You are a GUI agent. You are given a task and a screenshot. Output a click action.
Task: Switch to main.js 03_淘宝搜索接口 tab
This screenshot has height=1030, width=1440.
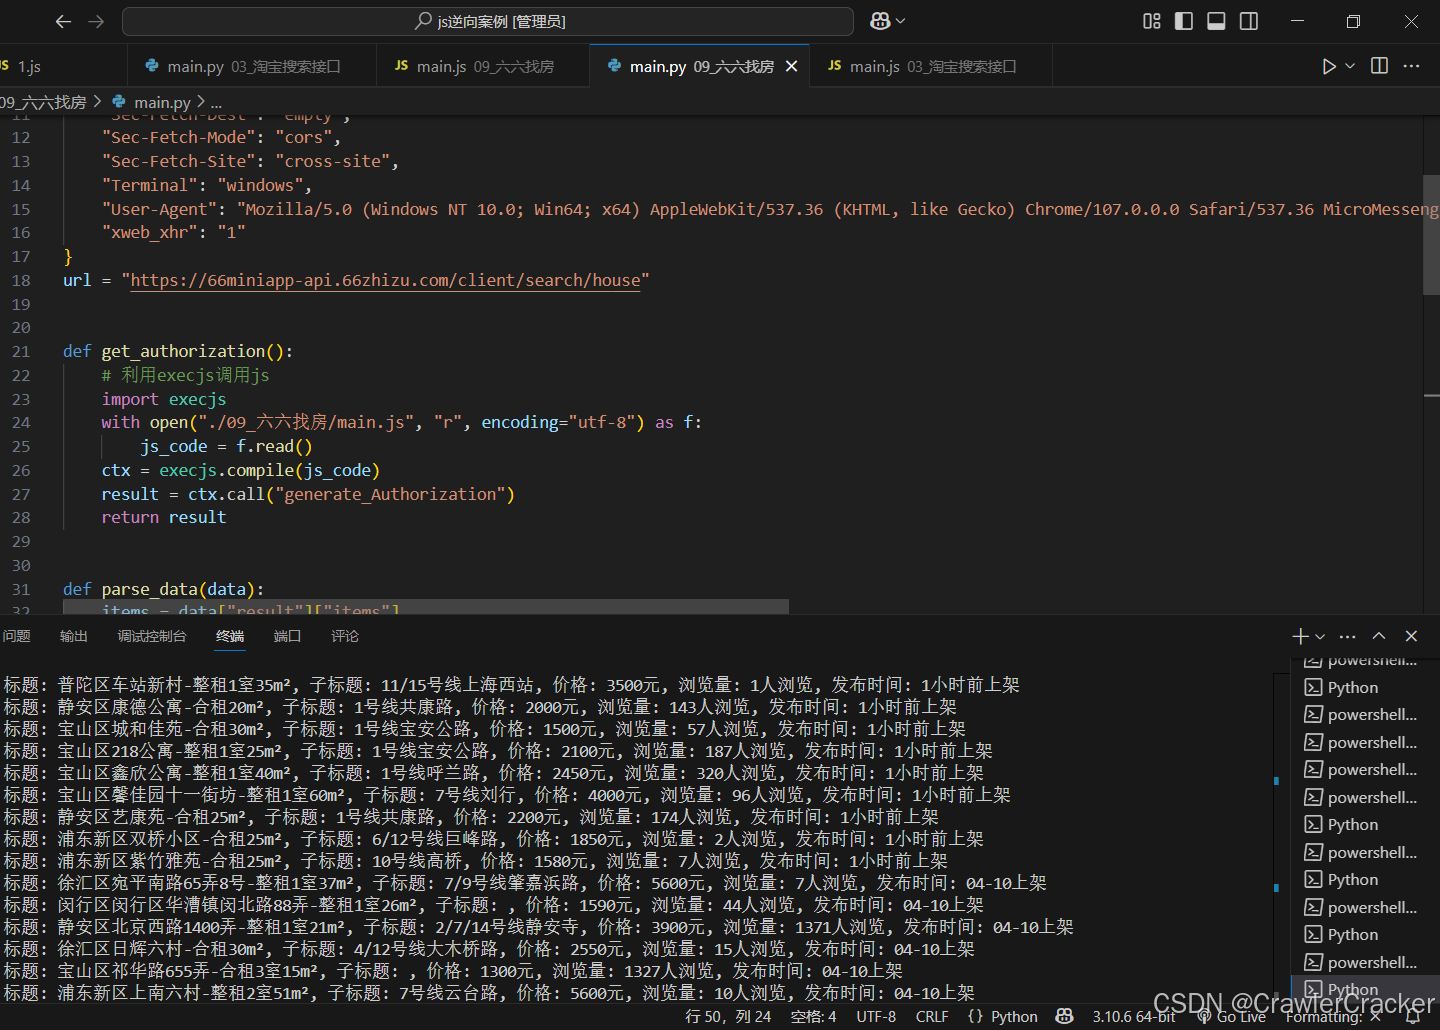point(931,66)
